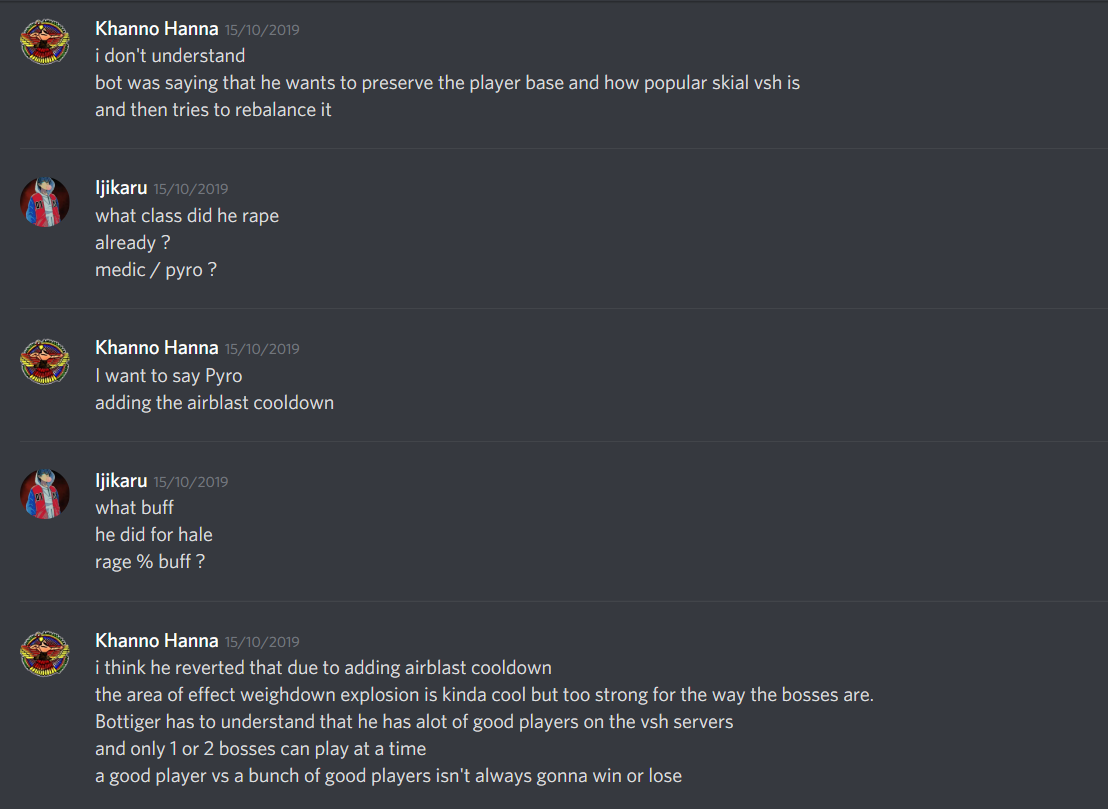Select message 'and then tries to rebalance it'
Screen dimensions: 1108x809
[x=213, y=110]
